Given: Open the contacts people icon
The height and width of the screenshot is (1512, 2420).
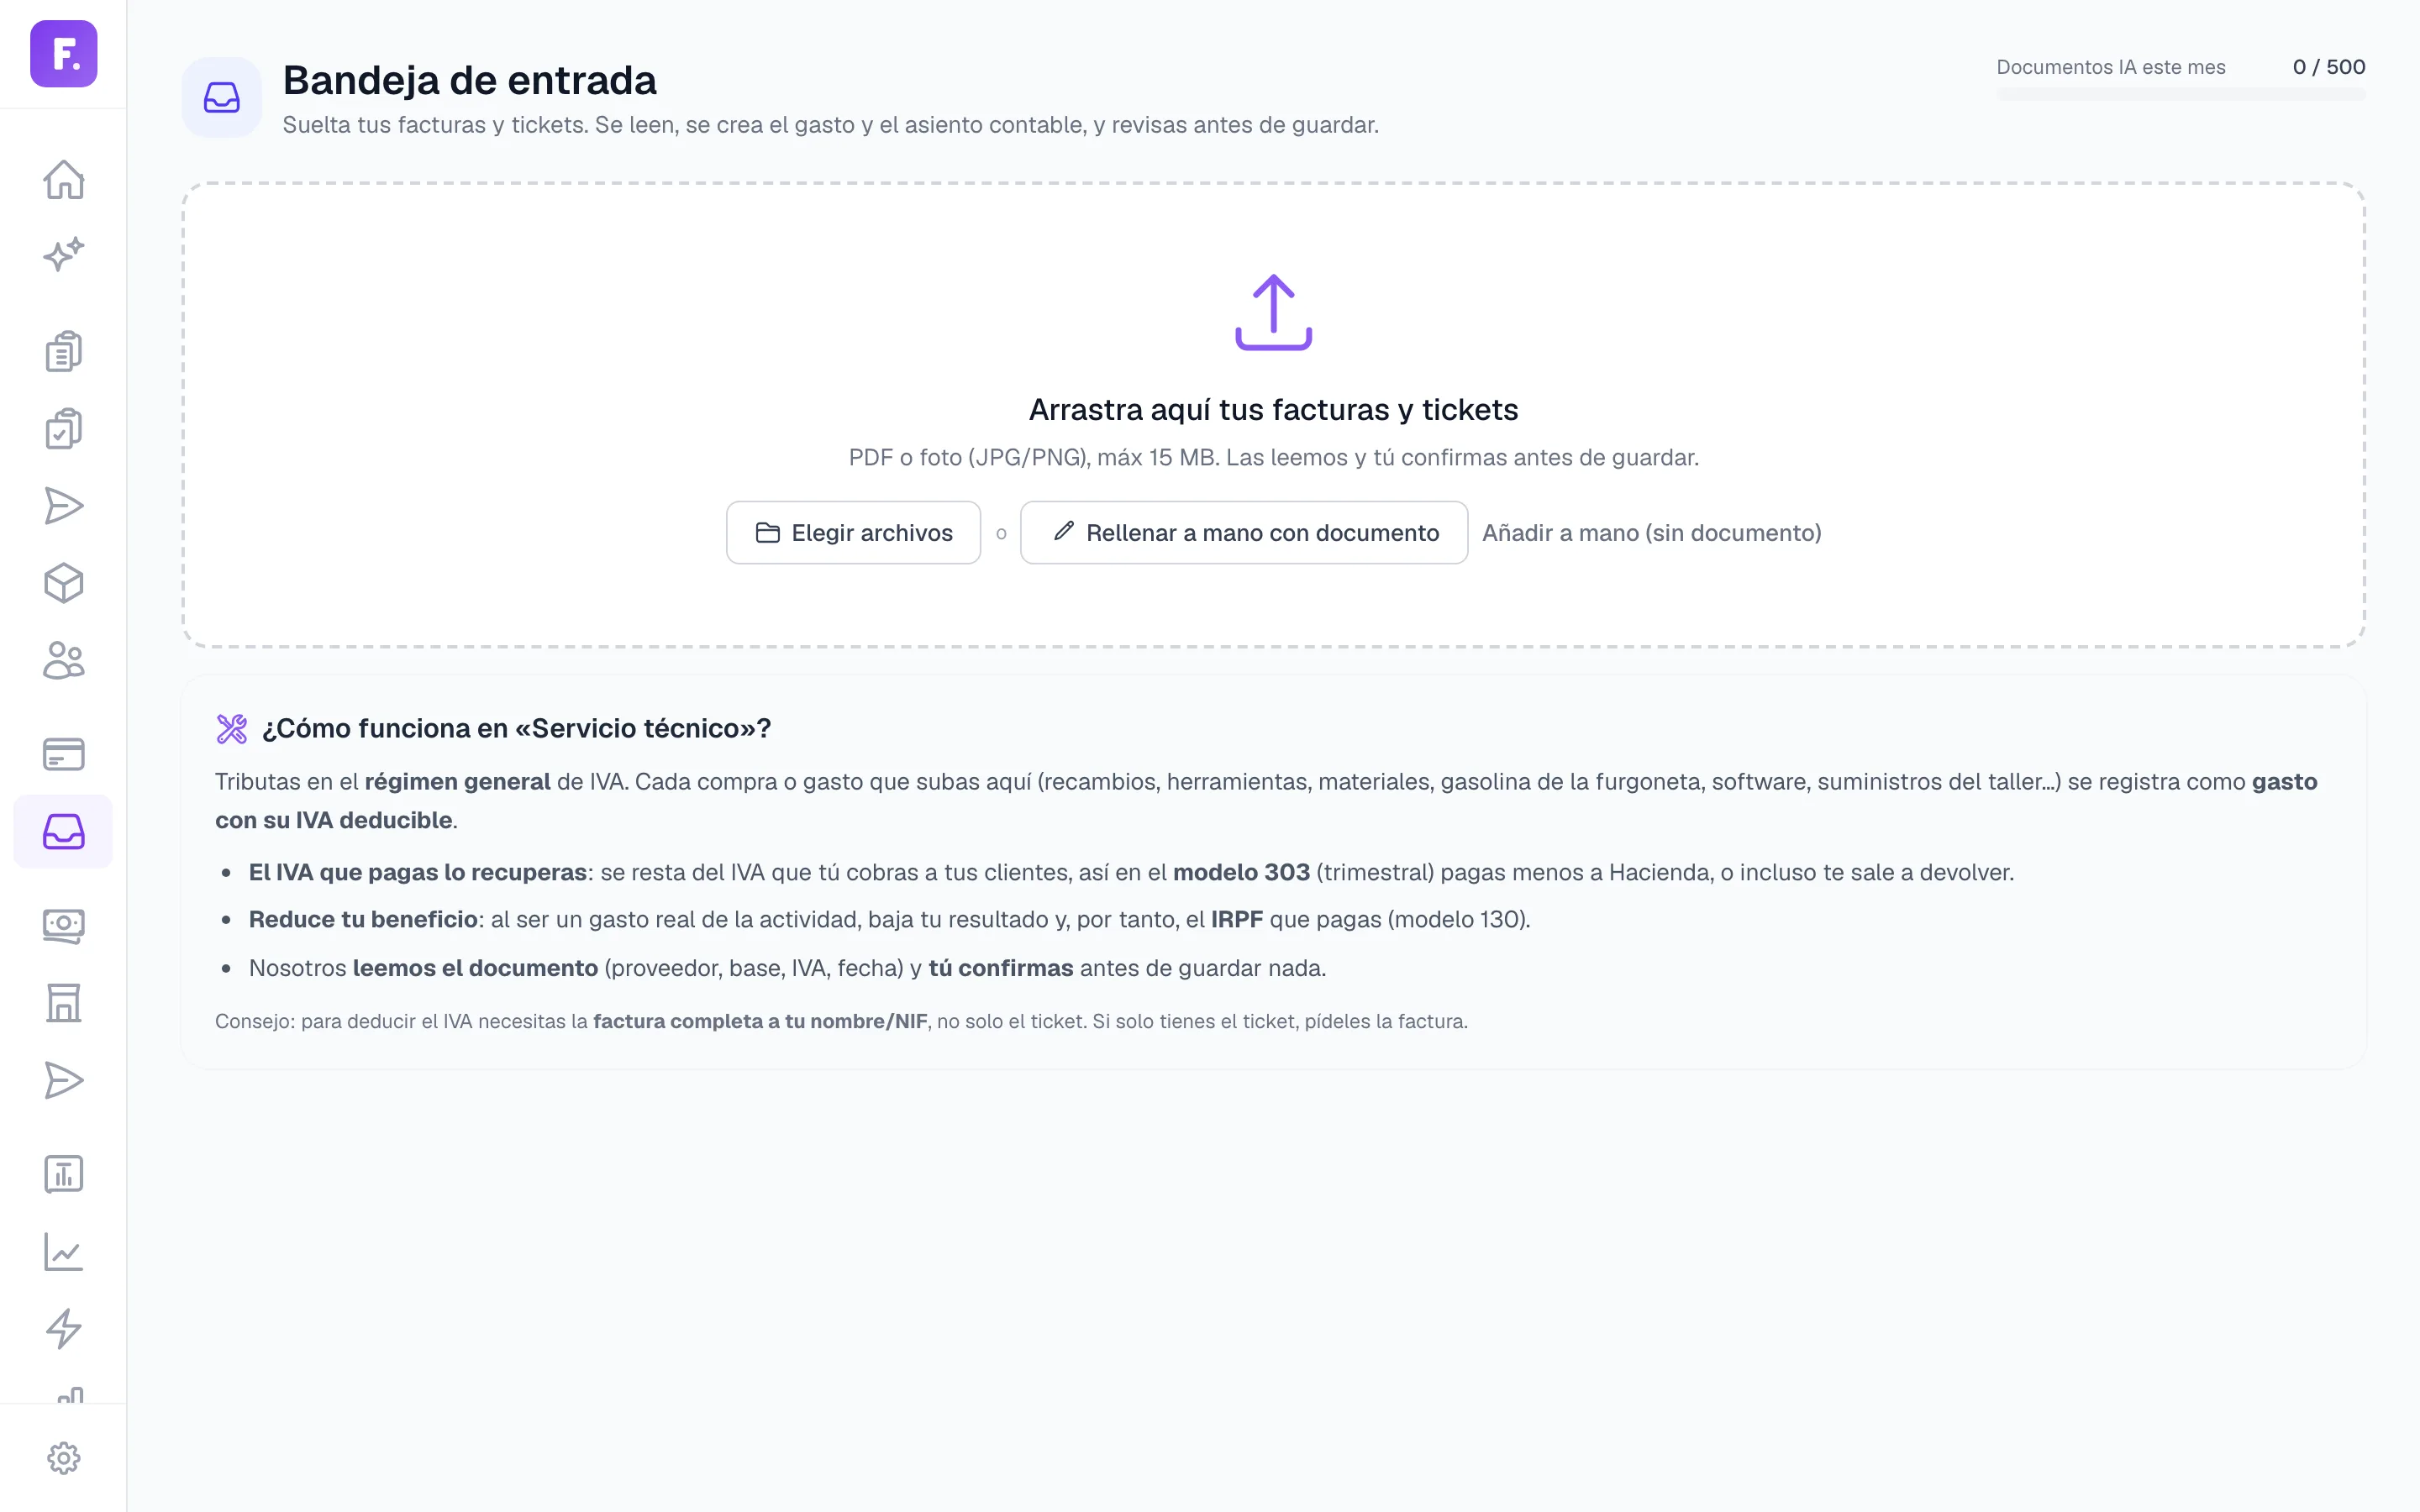Looking at the screenshot, I should pyautogui.click(x=63, y=660).
